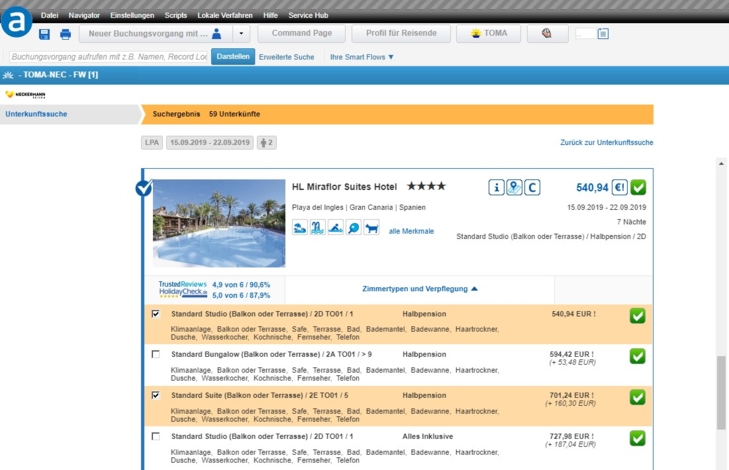
Task: Click the 15.09.2019 - 22.09.2019 date tag
Action: coord(210,143)
